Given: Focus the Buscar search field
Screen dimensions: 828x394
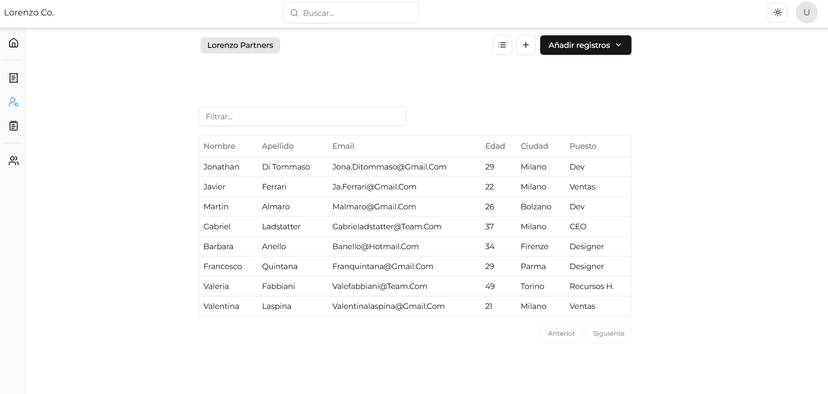Looking at the screenshot, I should click(x=351, y=13).
